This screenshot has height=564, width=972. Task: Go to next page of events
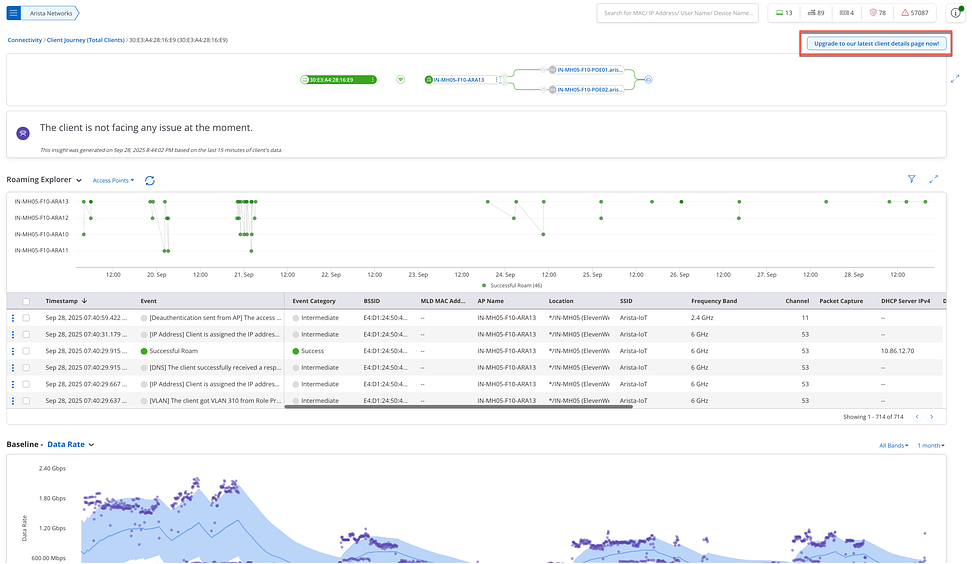click(931, 417)
